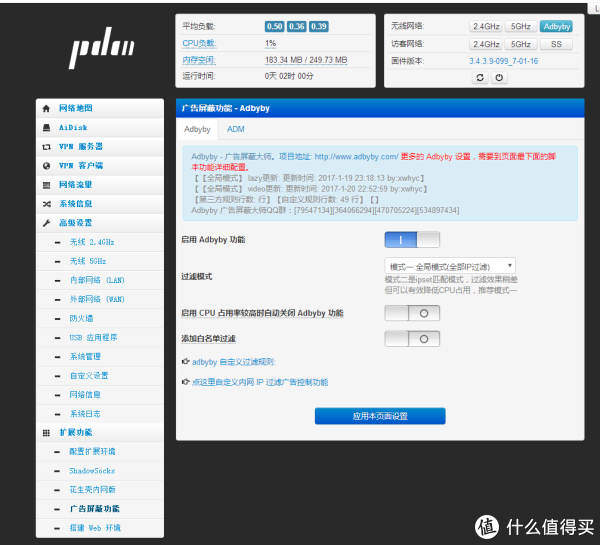Click the 0.36 load average badge
The height and width of the screenshot is (545, 600).
[297, 26]
